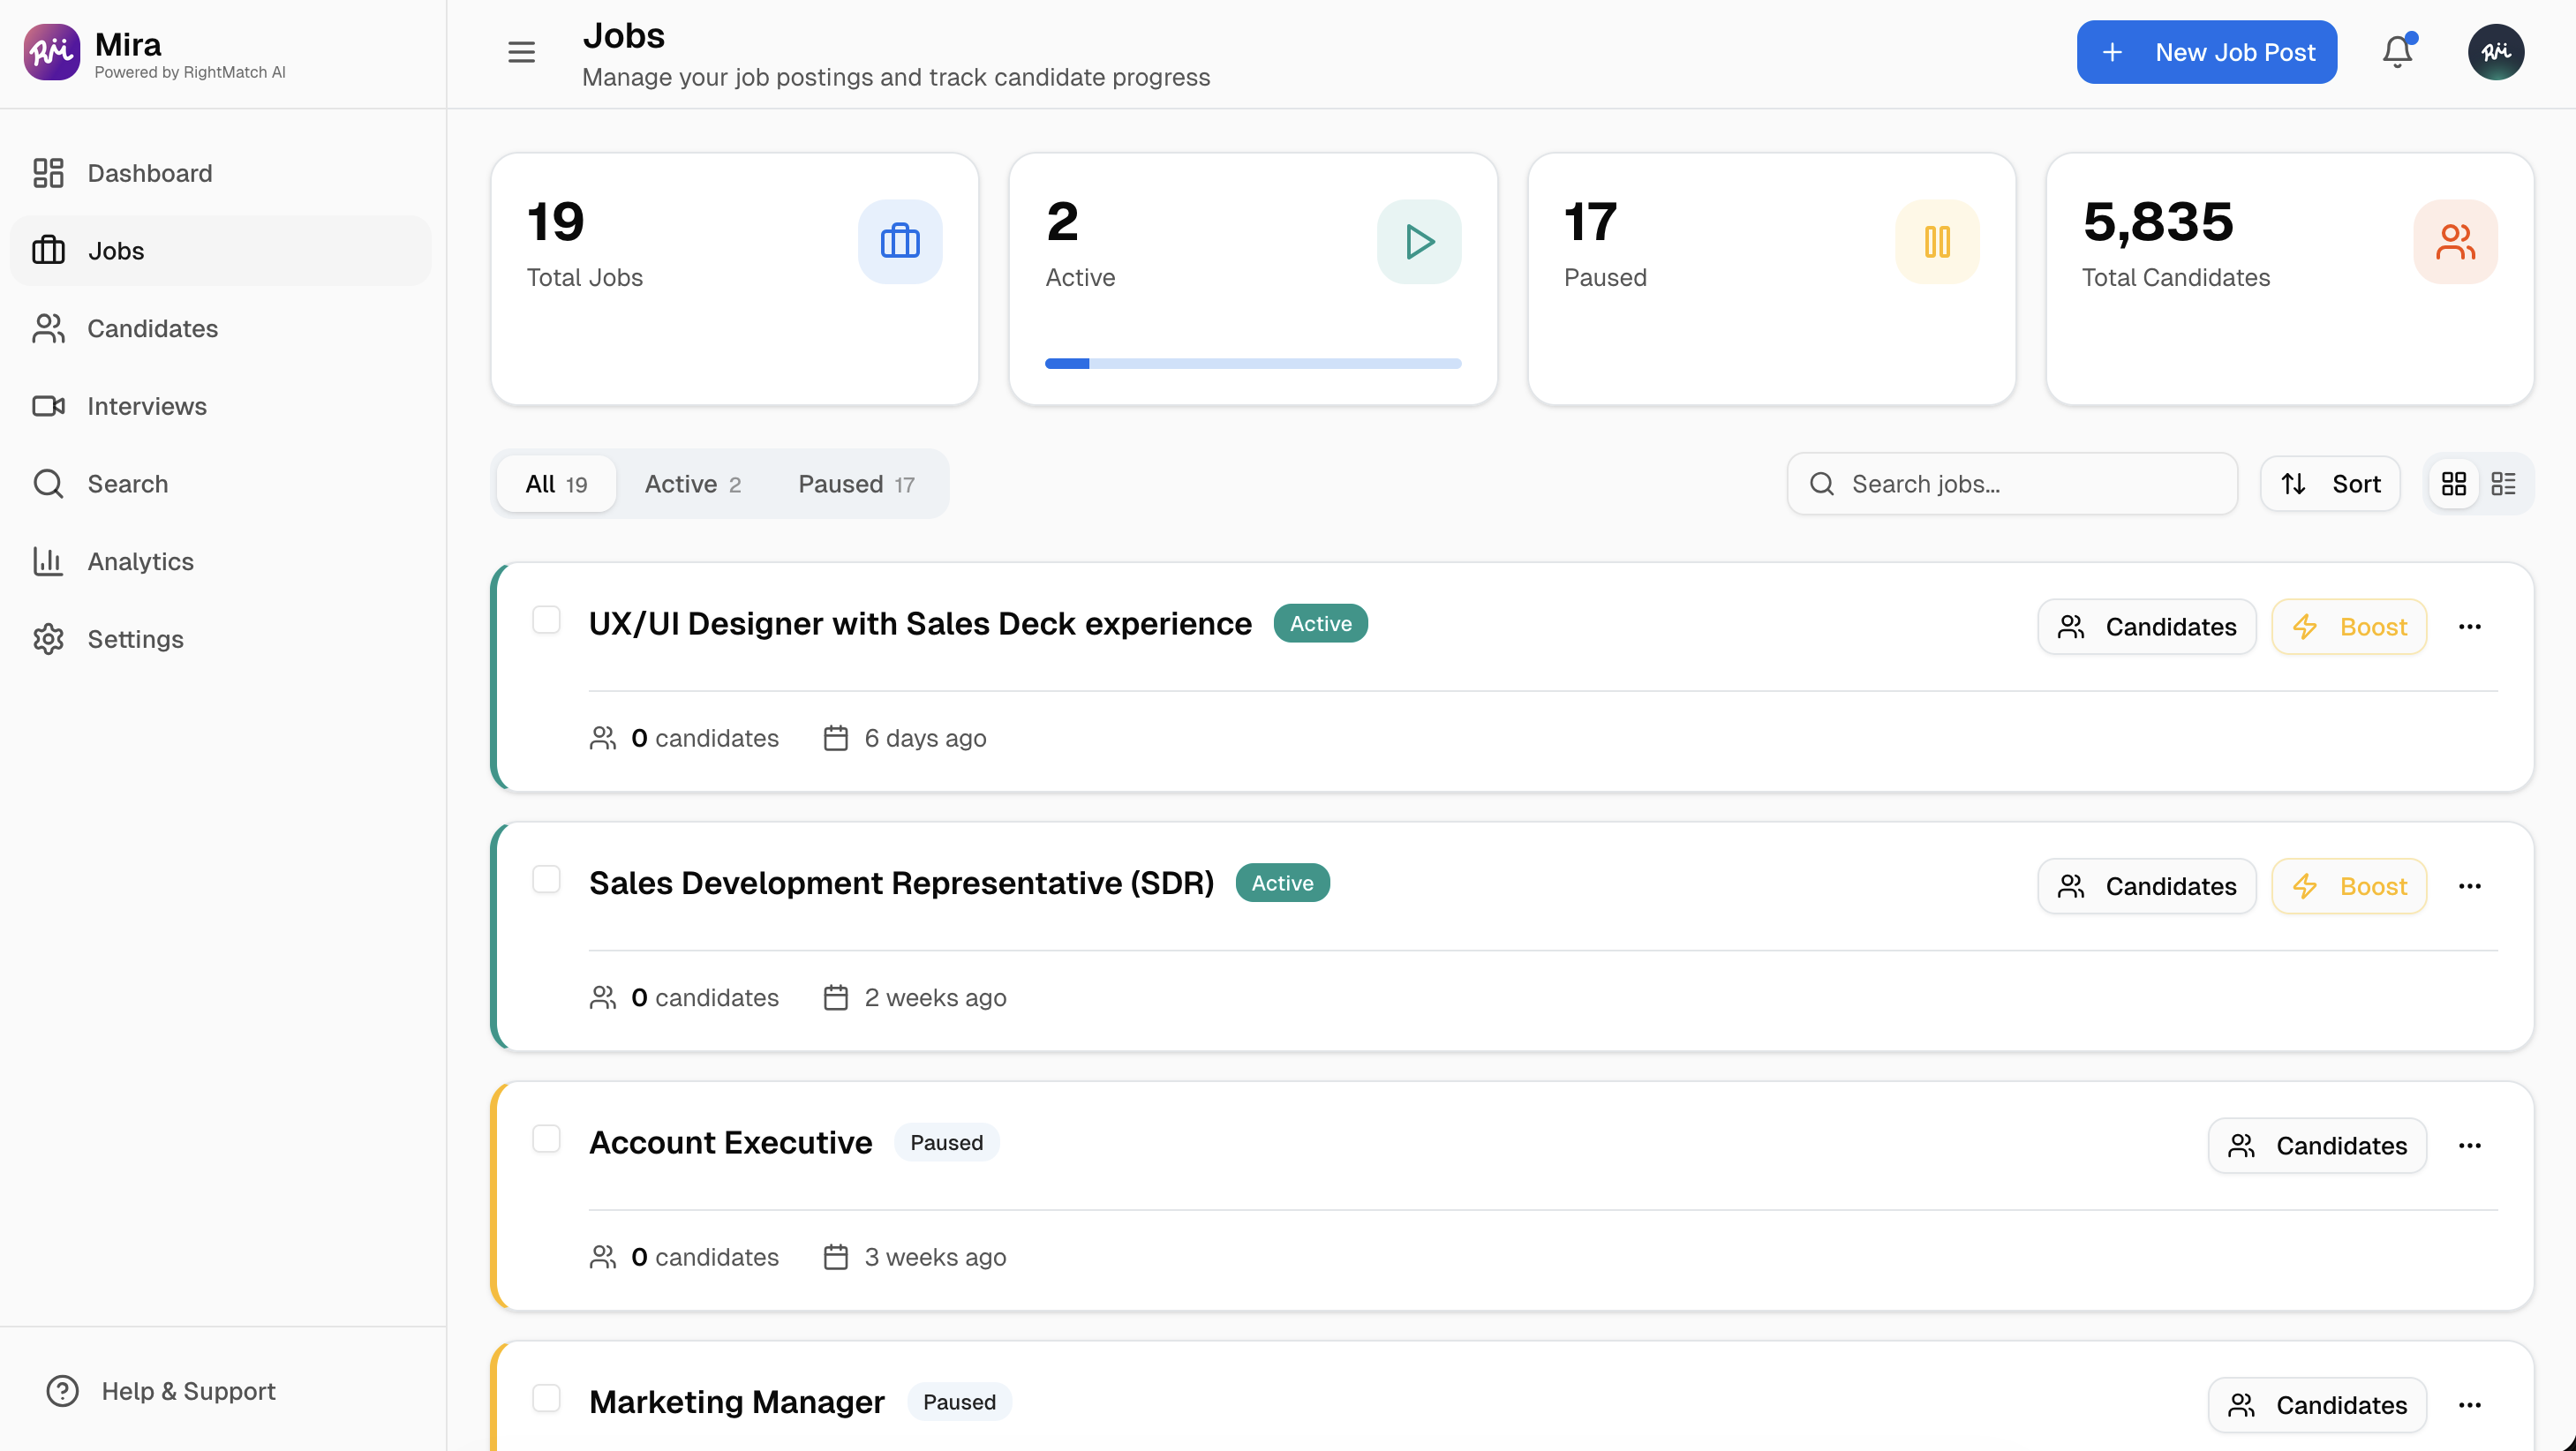The width and height of the screenshot is (2576, 1451).
Task: Switch to list view layout
Action: pyautogui.click(x=2505, y=483)
